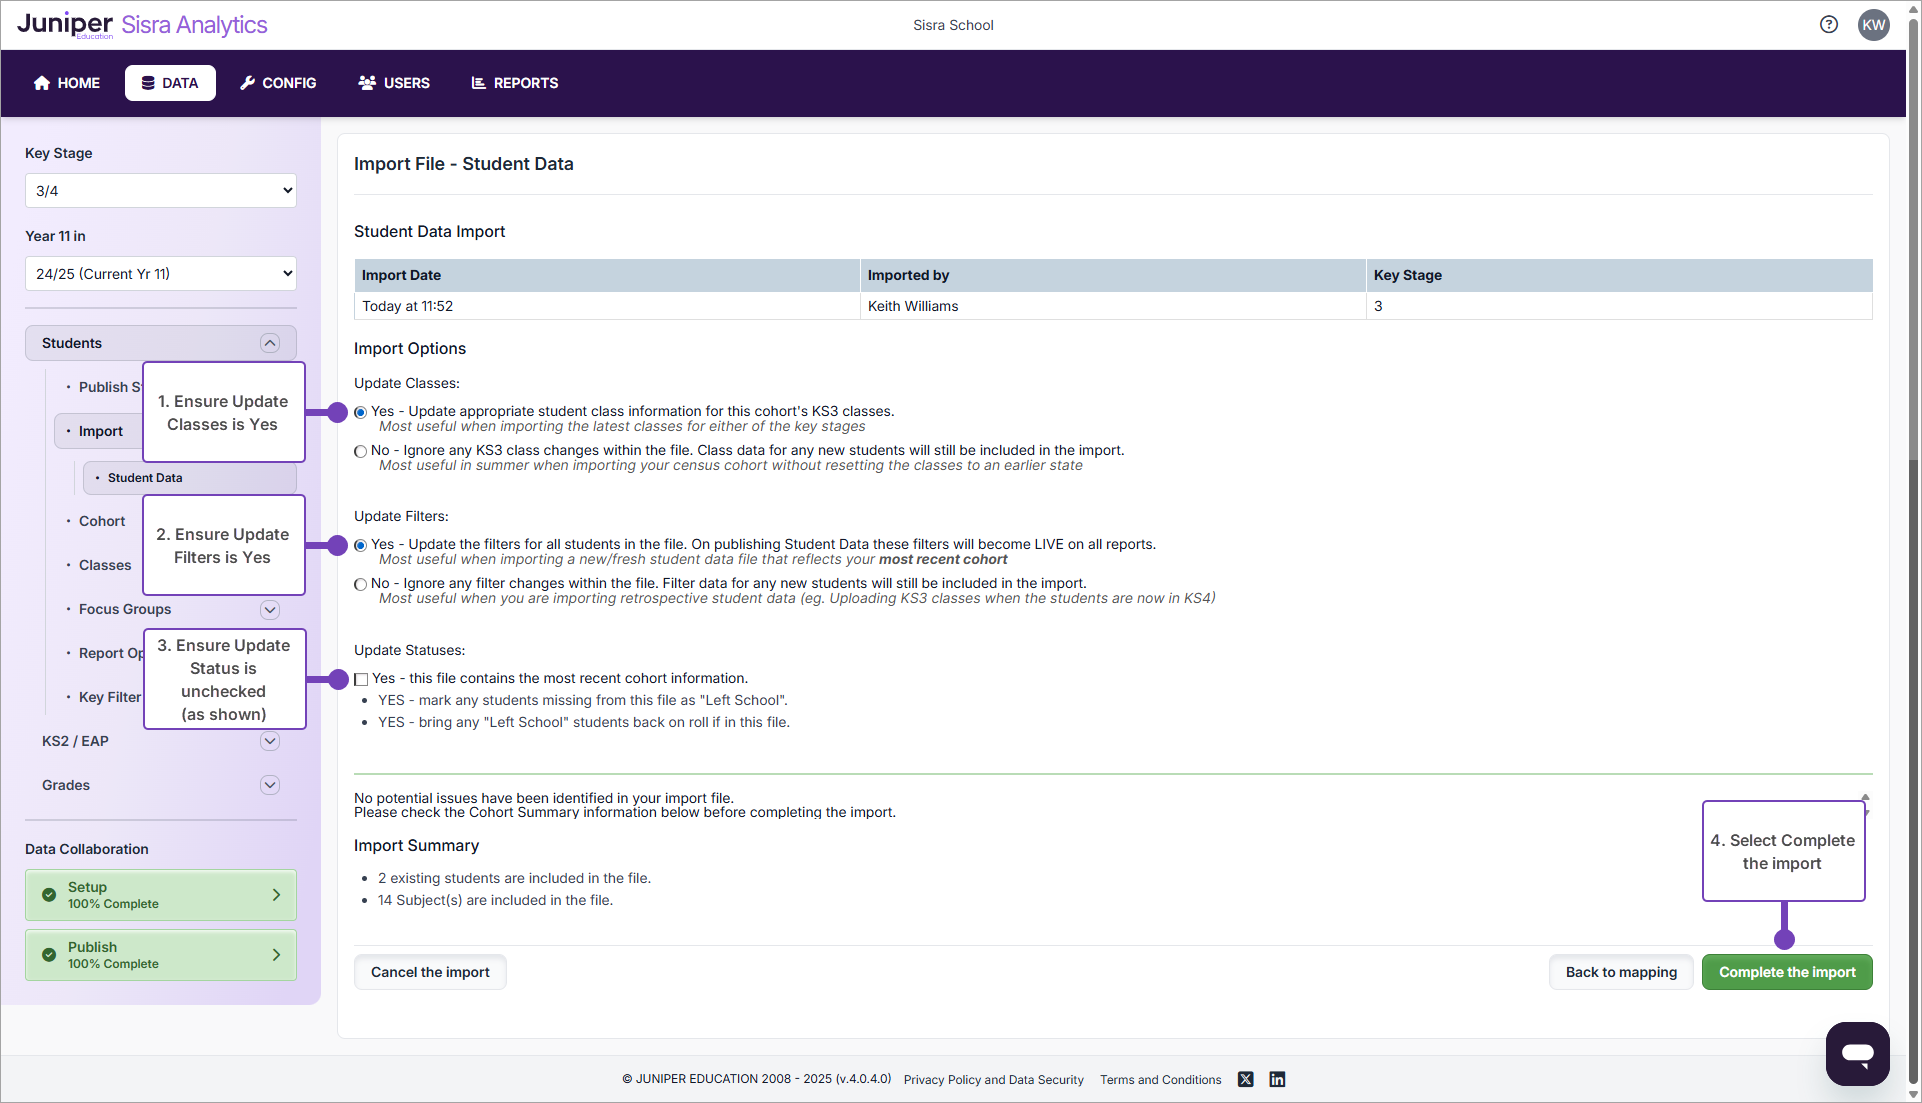The width and height of the screenshot is (1922, 1103).
Task: Click the Setup 100% Complete arrow
Action: coord(276,895)
